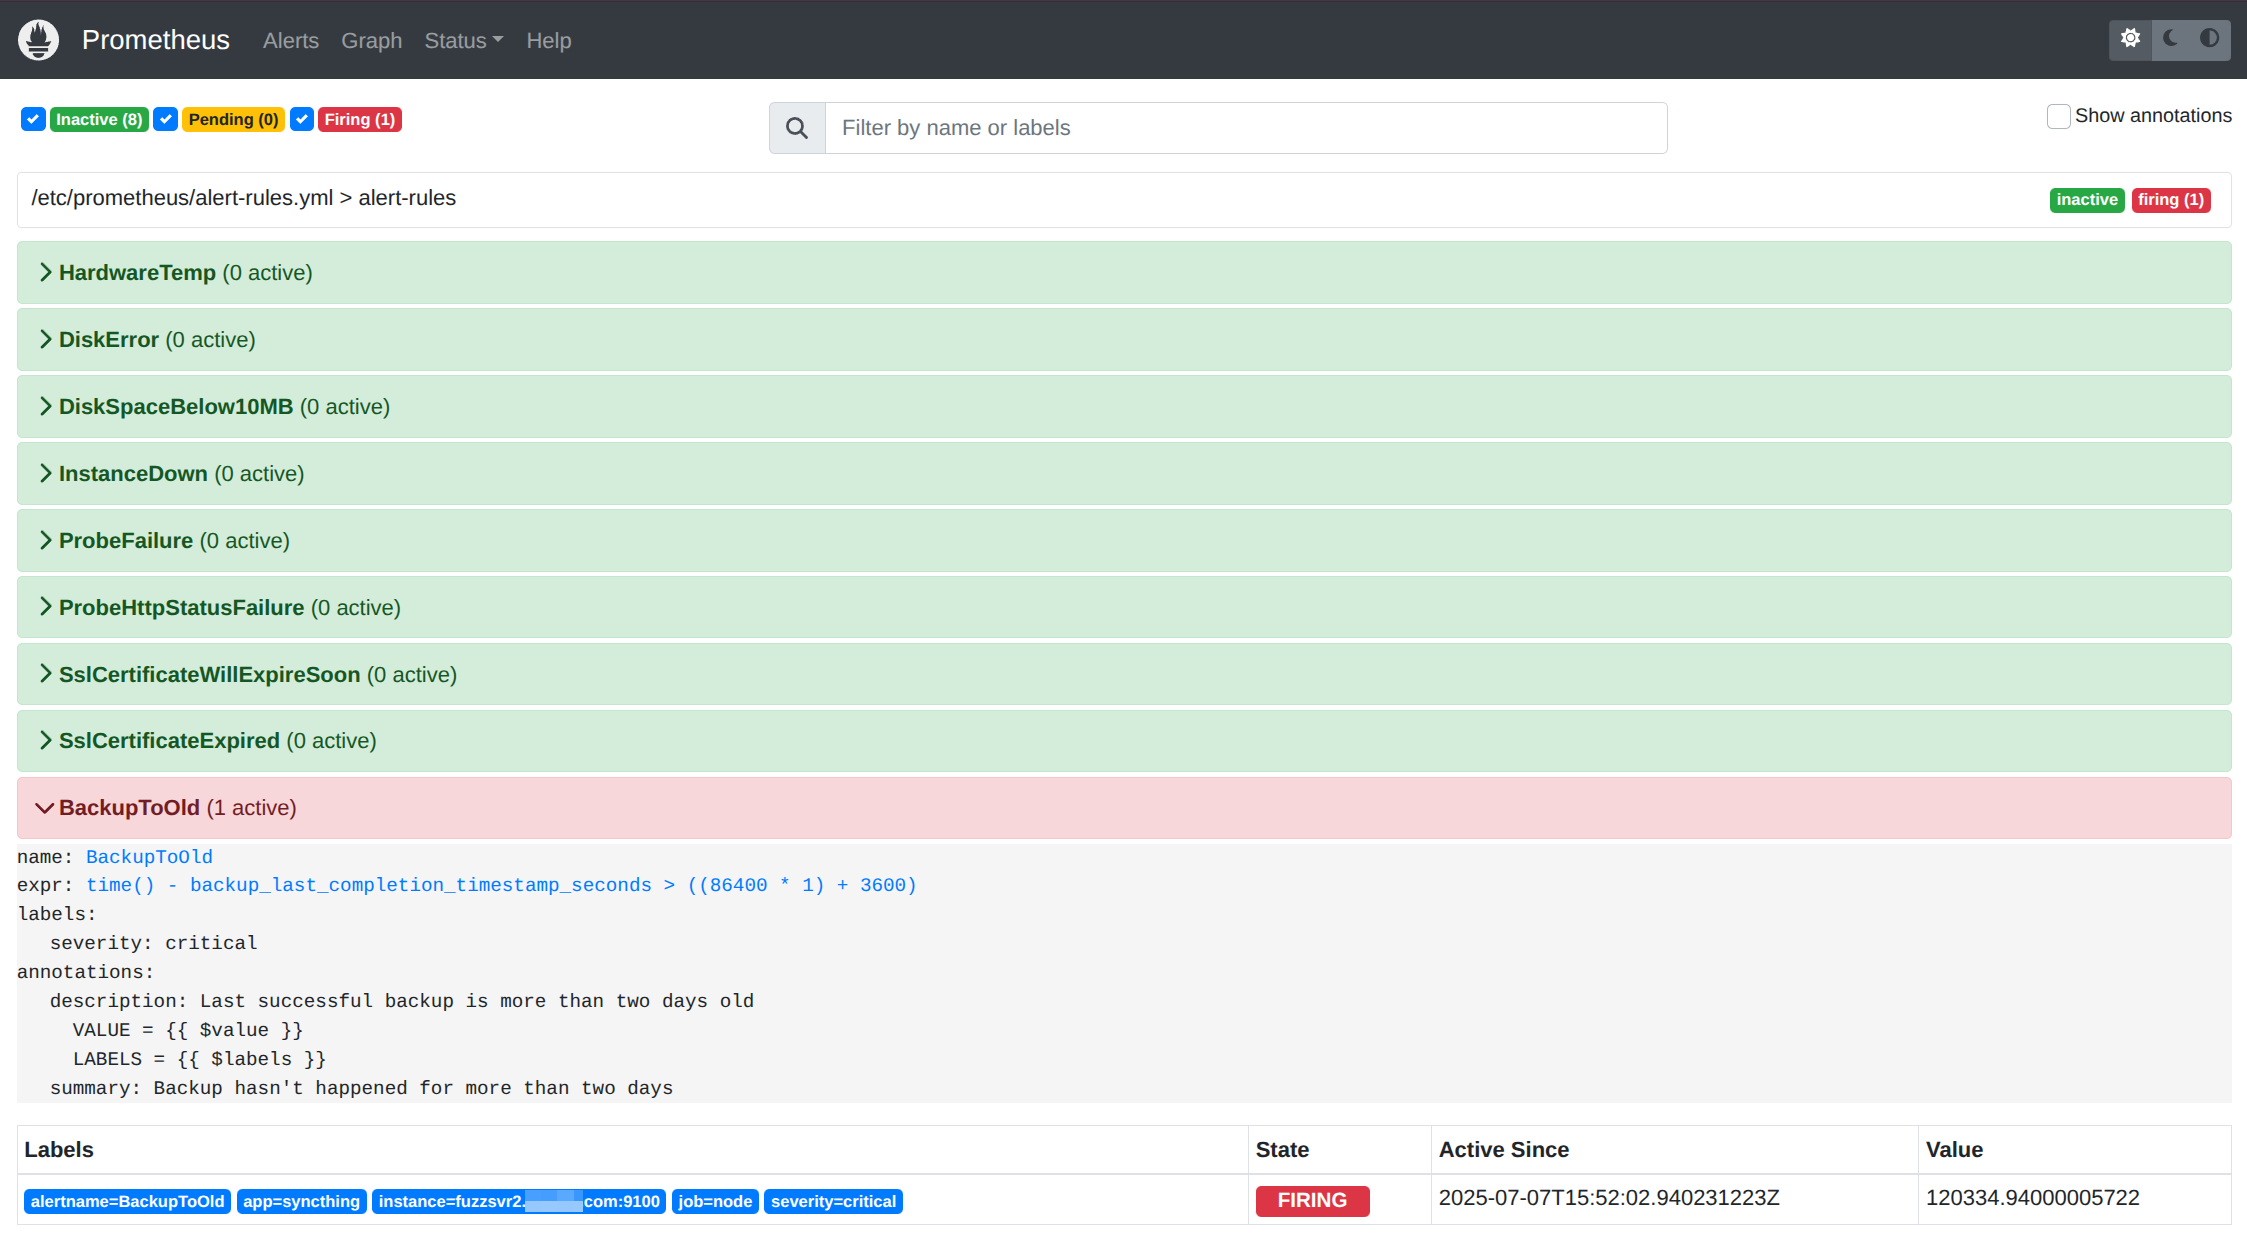2247x1251 pixels.
Task: Click the description line of BackupToOld rule
Action: click(402, 1001)
